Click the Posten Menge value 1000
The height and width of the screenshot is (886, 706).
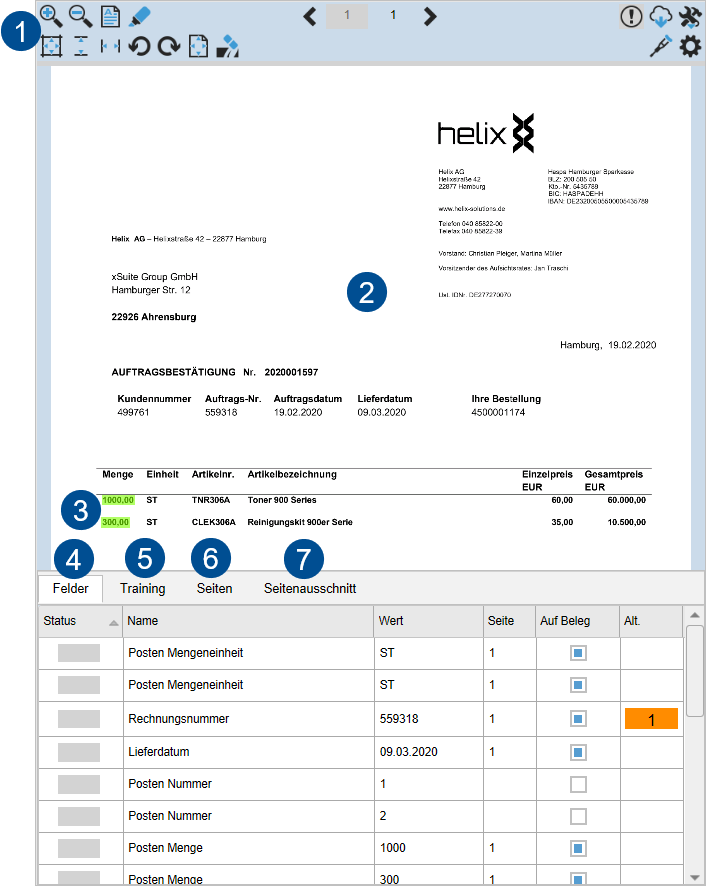click(x=393, y=848)
